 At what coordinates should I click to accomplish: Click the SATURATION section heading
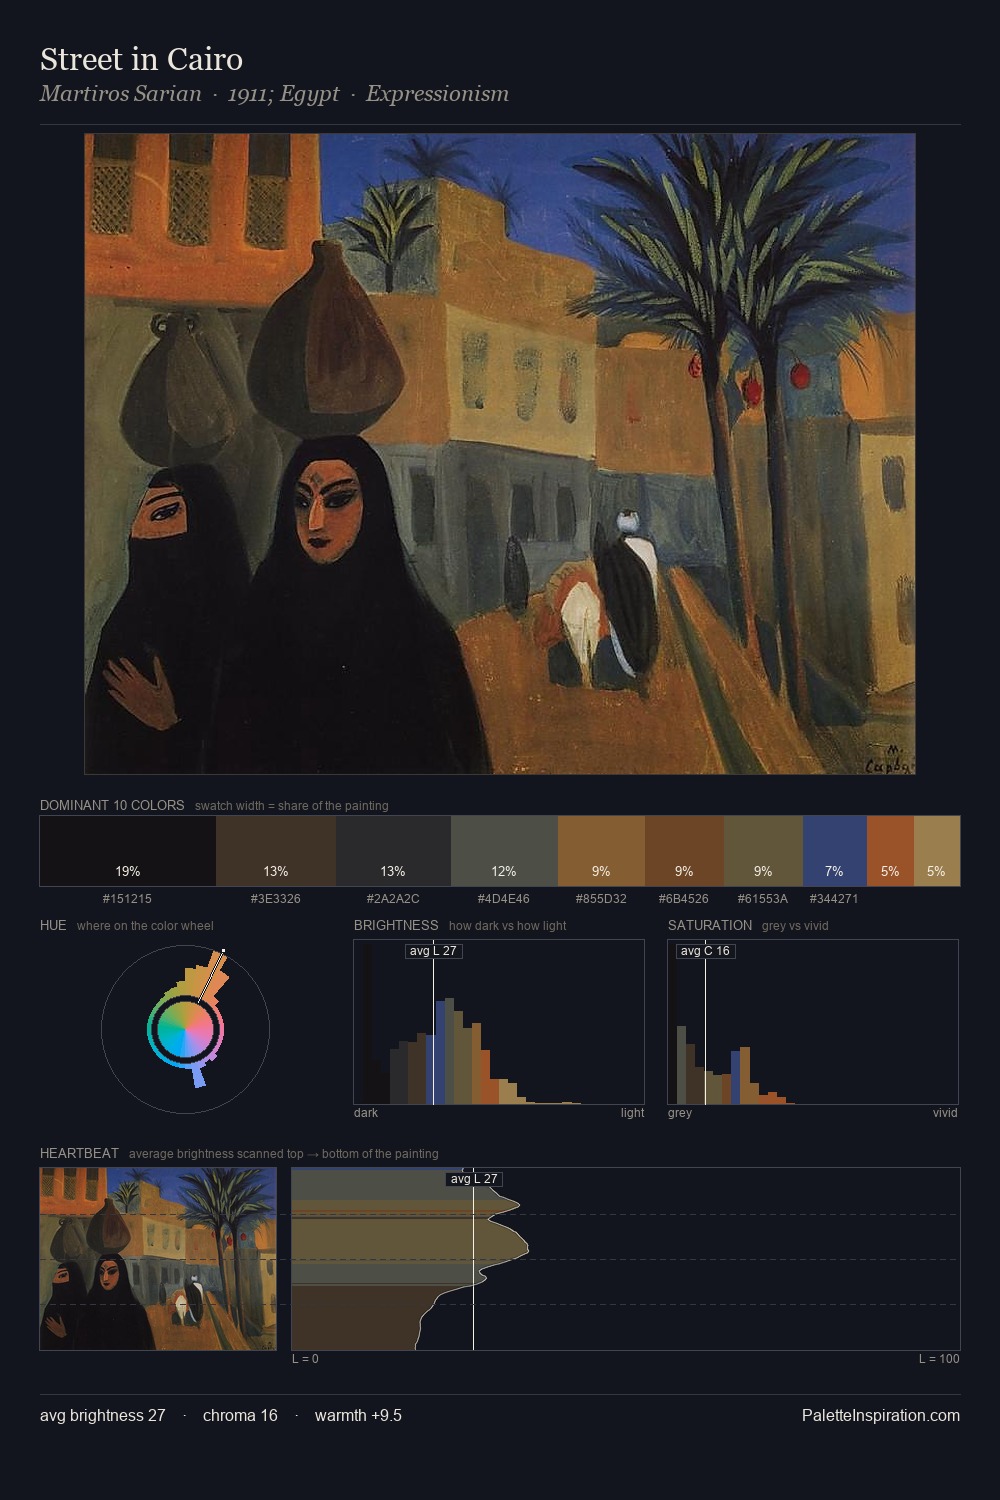click(x=710, y=925)
